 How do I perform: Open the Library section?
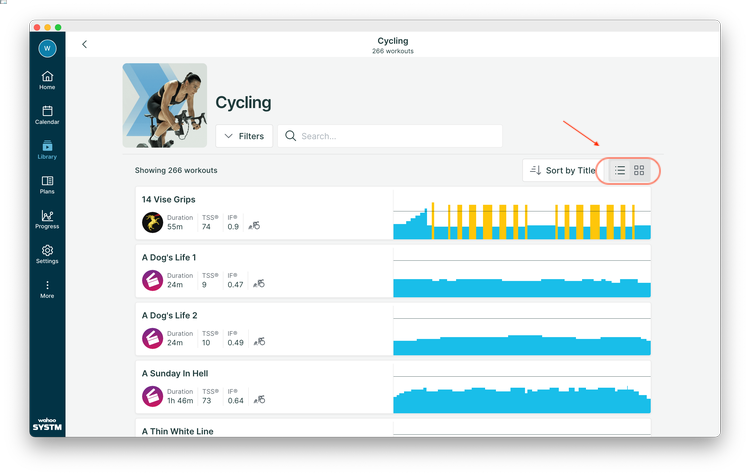(x=47, y=150)
